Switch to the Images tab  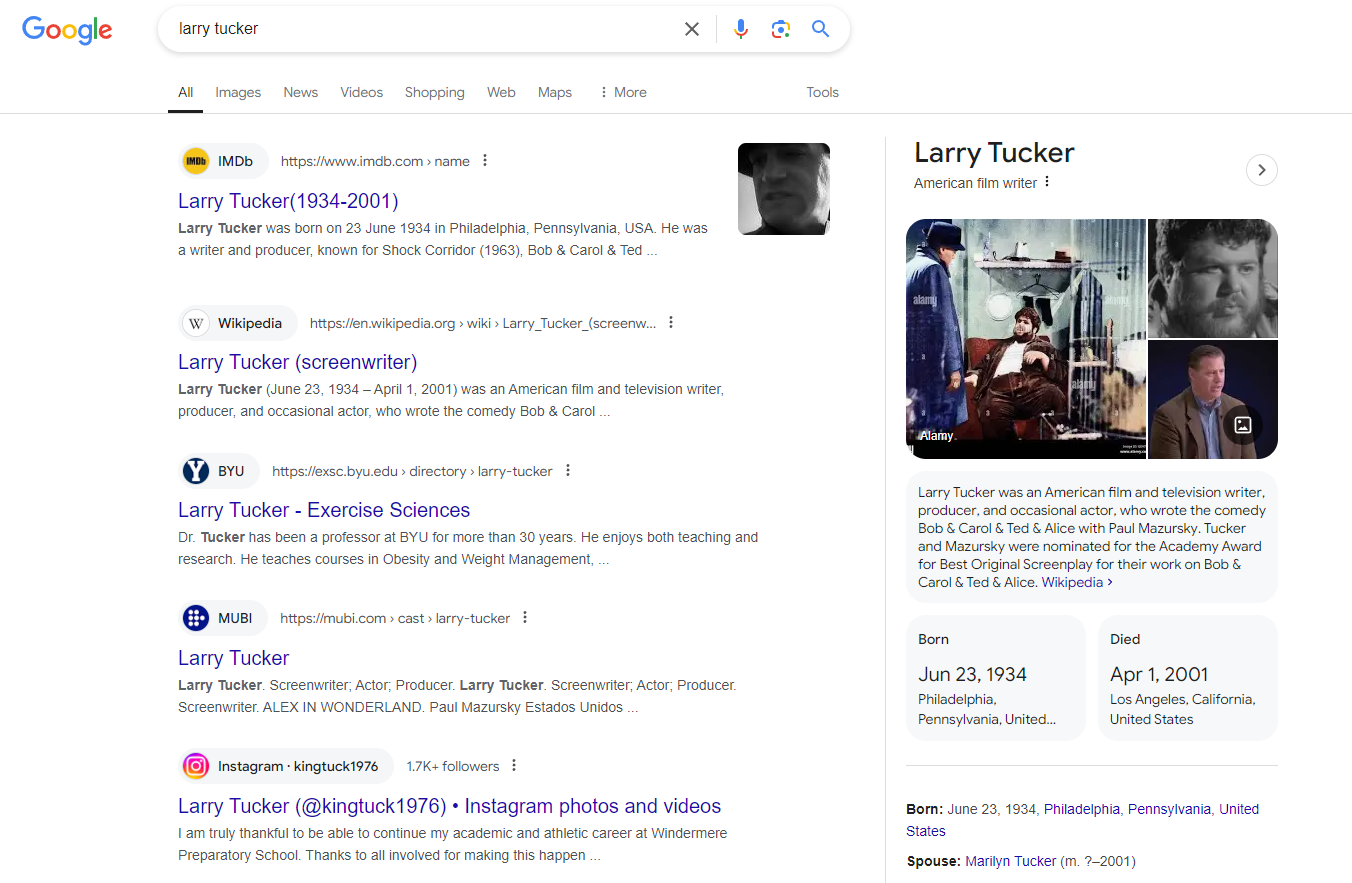coord(238,92)
